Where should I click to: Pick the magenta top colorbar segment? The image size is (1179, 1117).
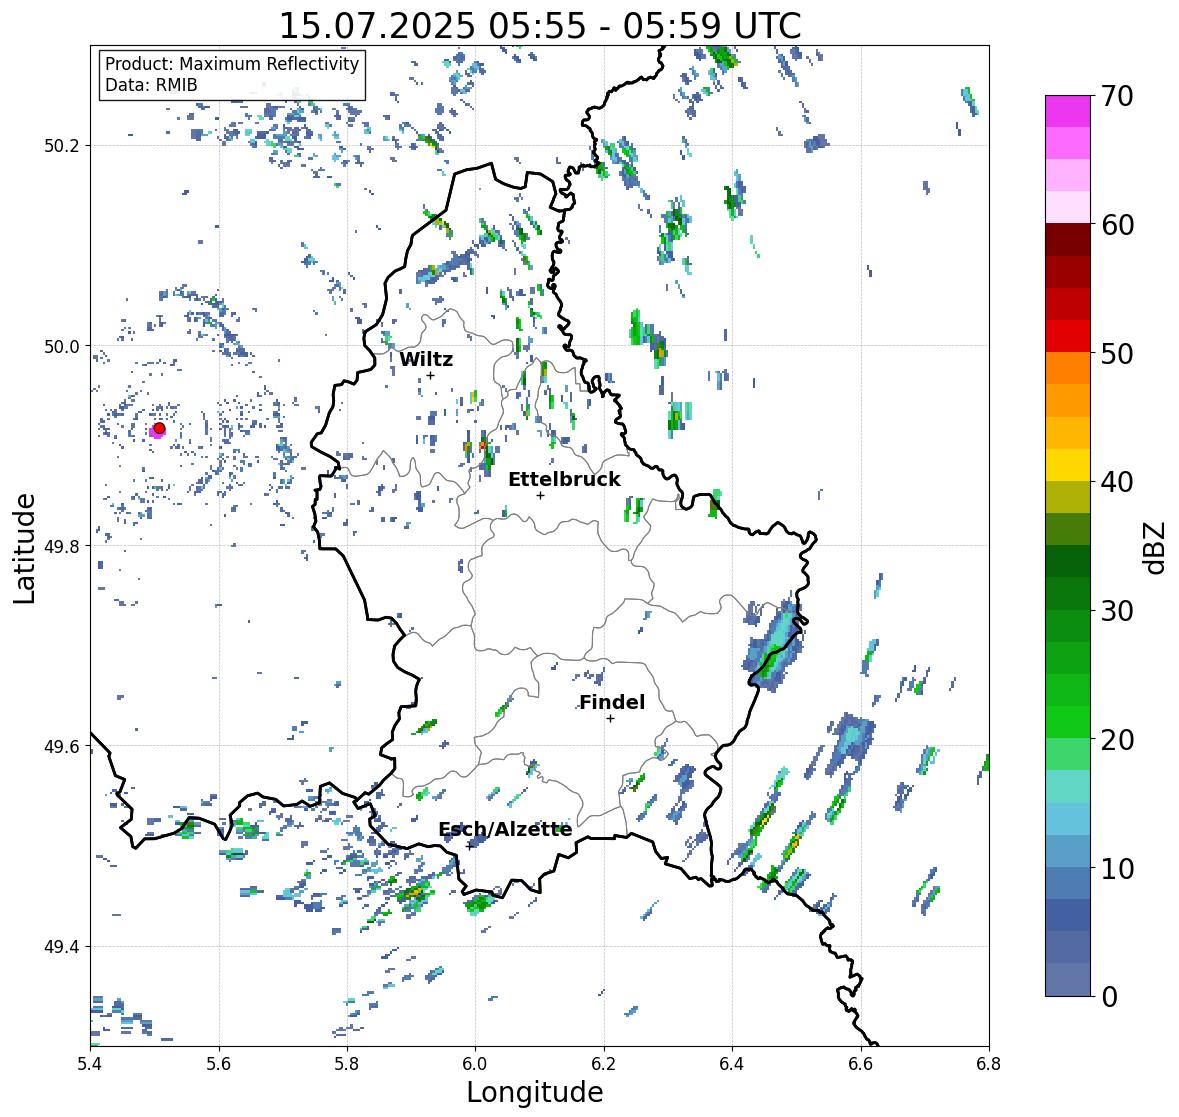(1068, 111)
